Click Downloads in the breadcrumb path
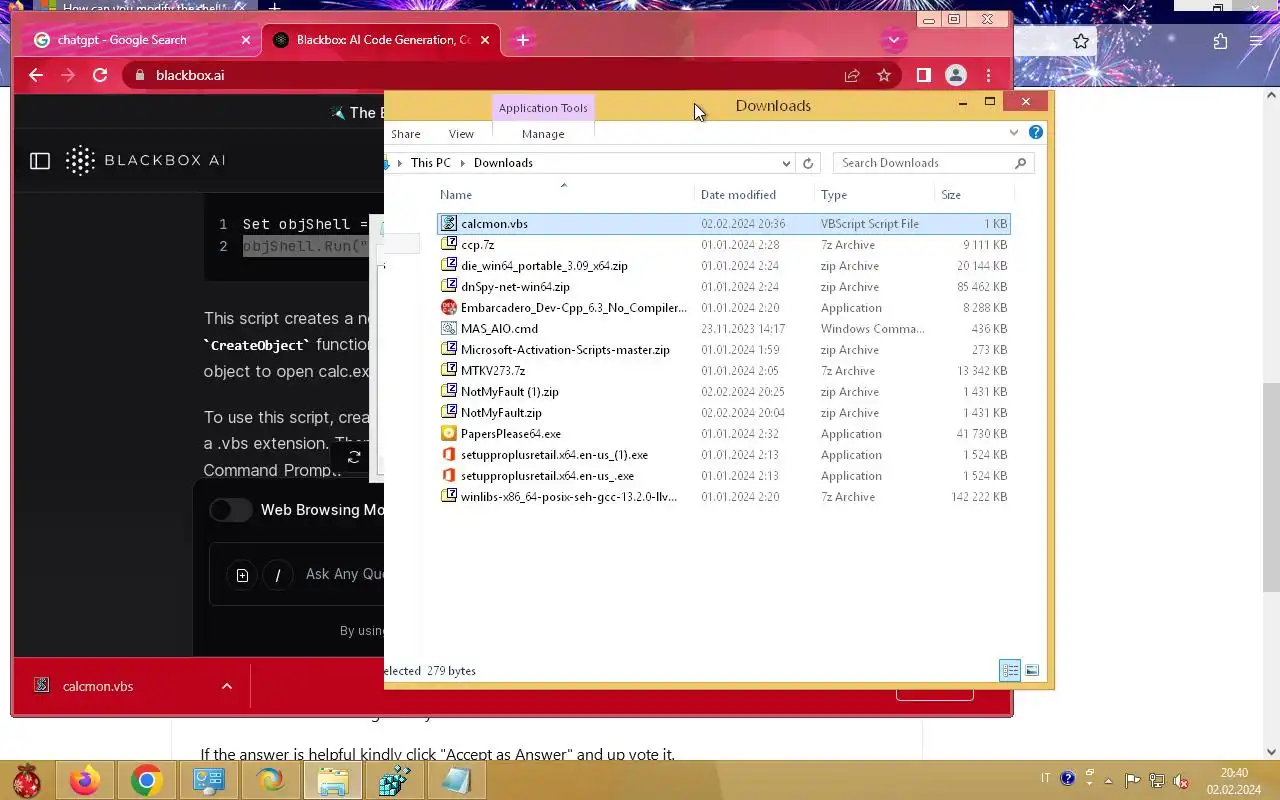The height and width of the screenshot is (800, 1280). click(x=503, y=163)
